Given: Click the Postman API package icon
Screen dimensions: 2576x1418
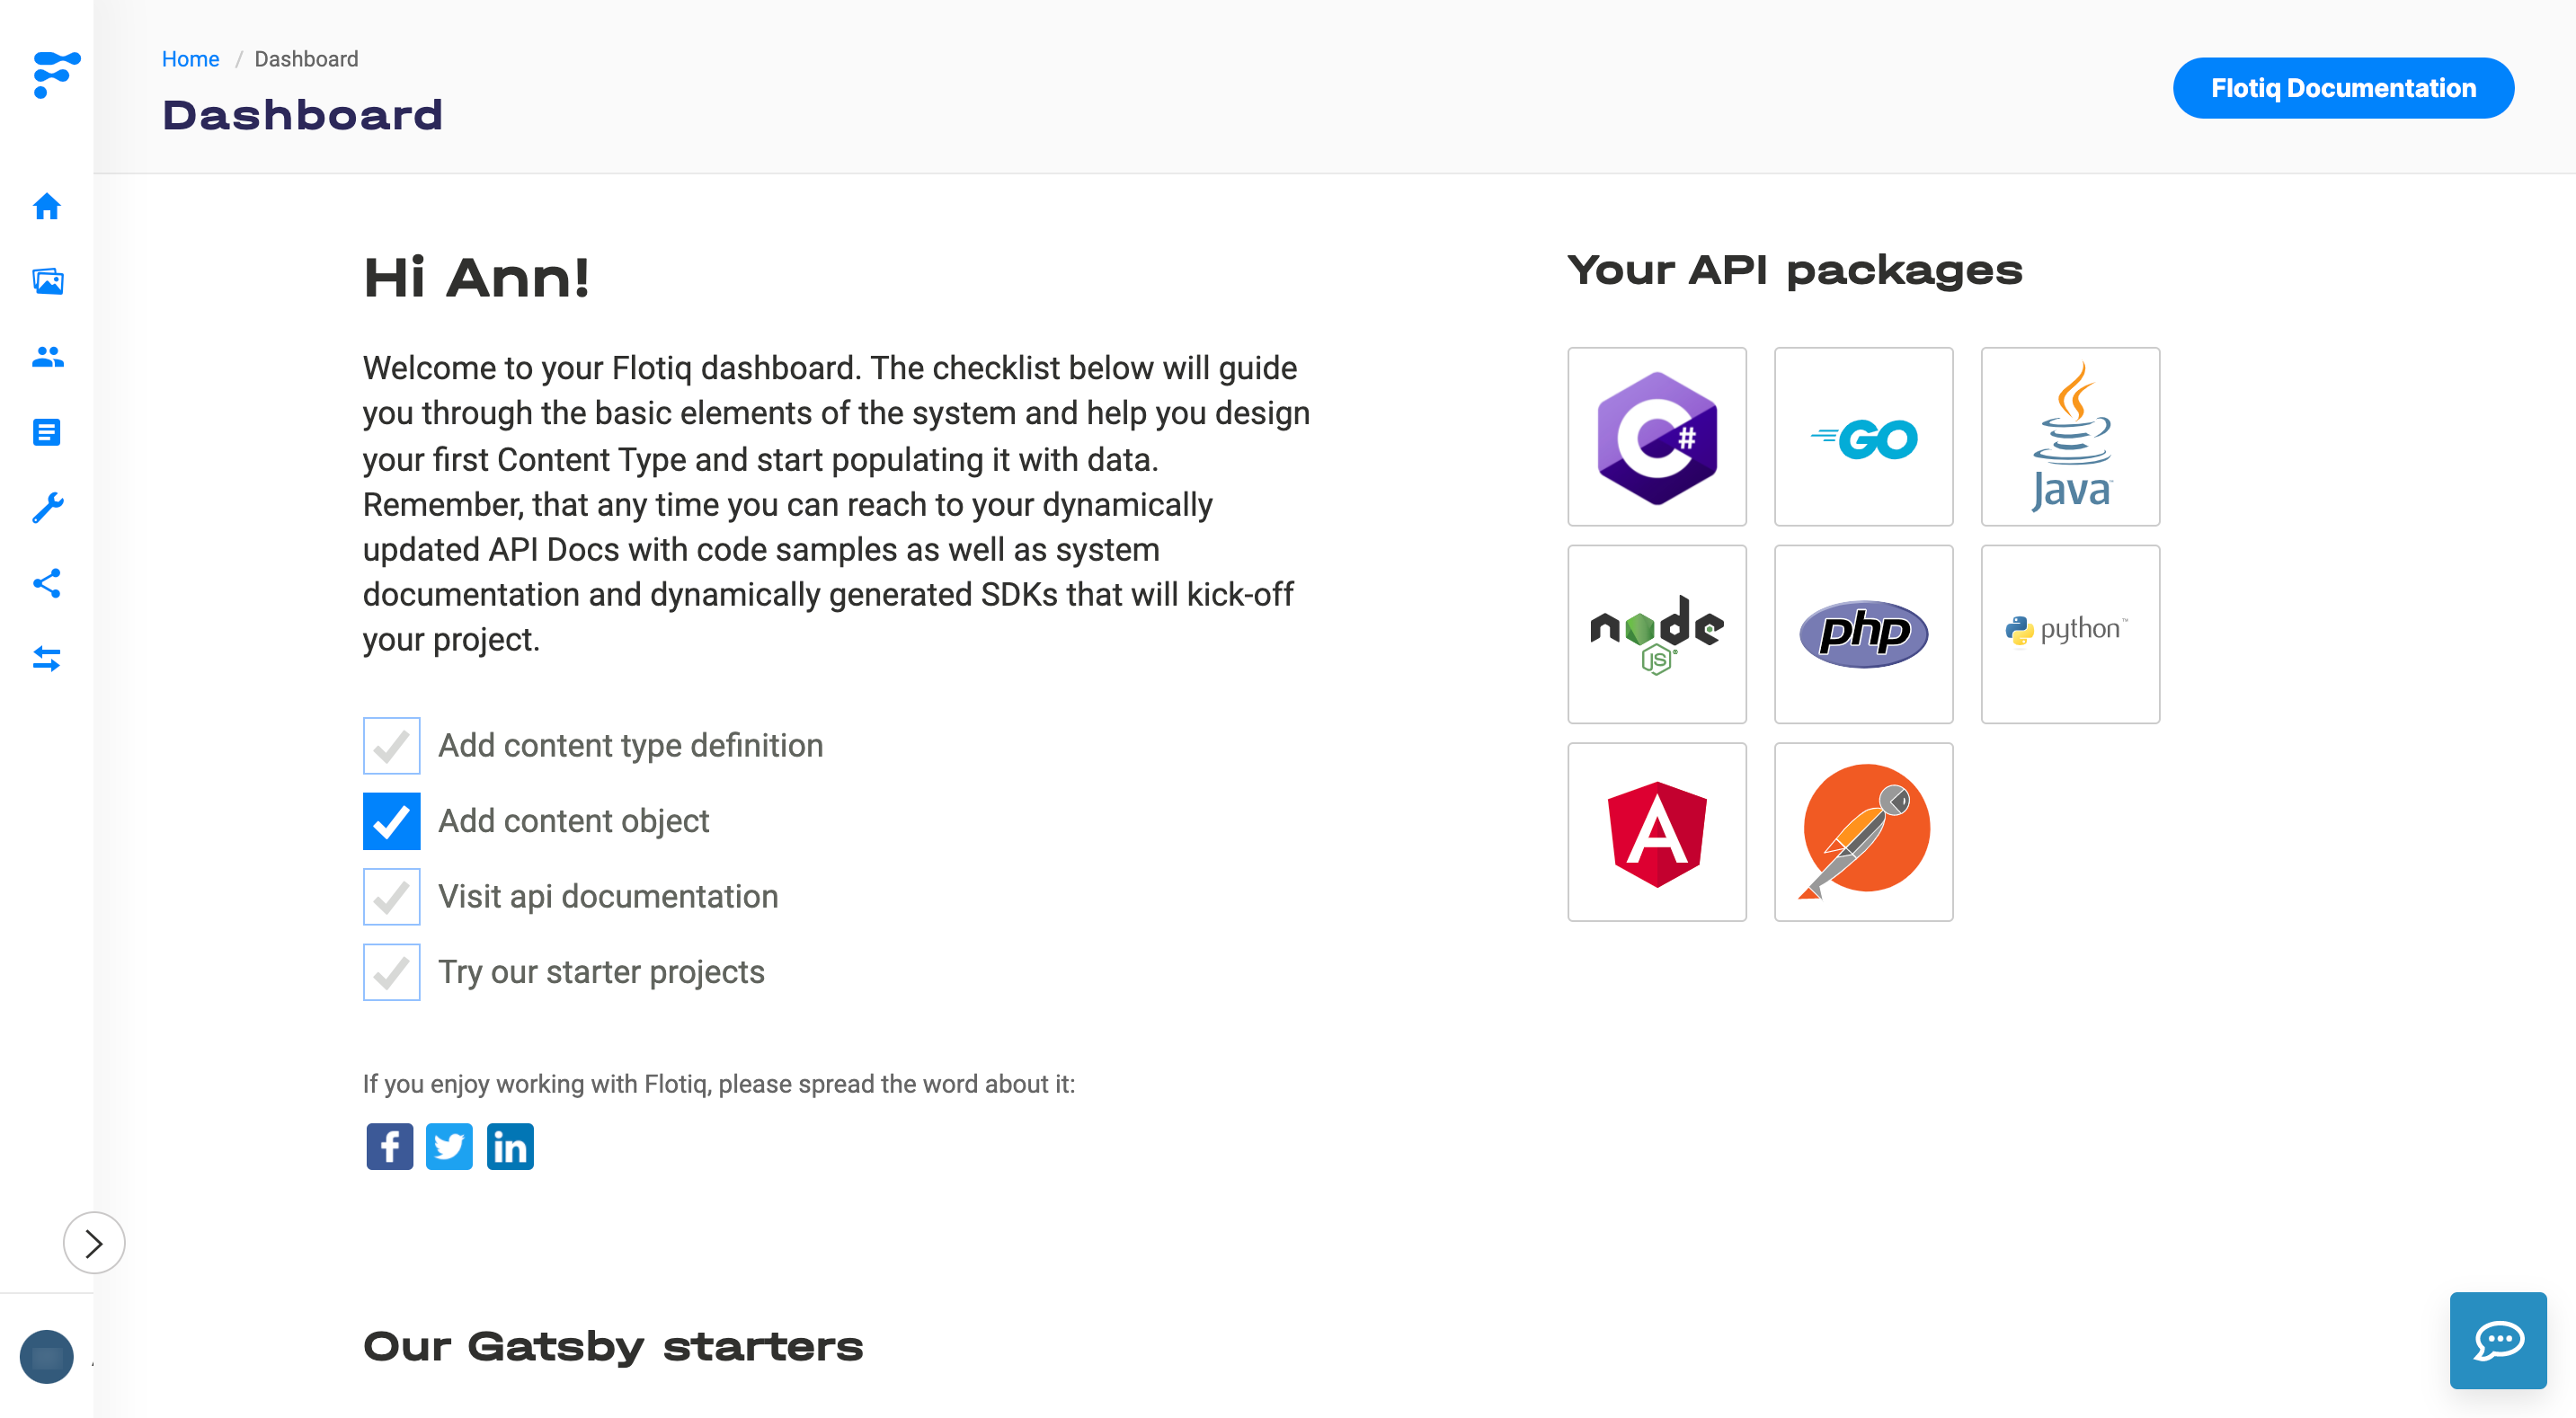Looking at the screenshot, I should (x=1861, y=831).
